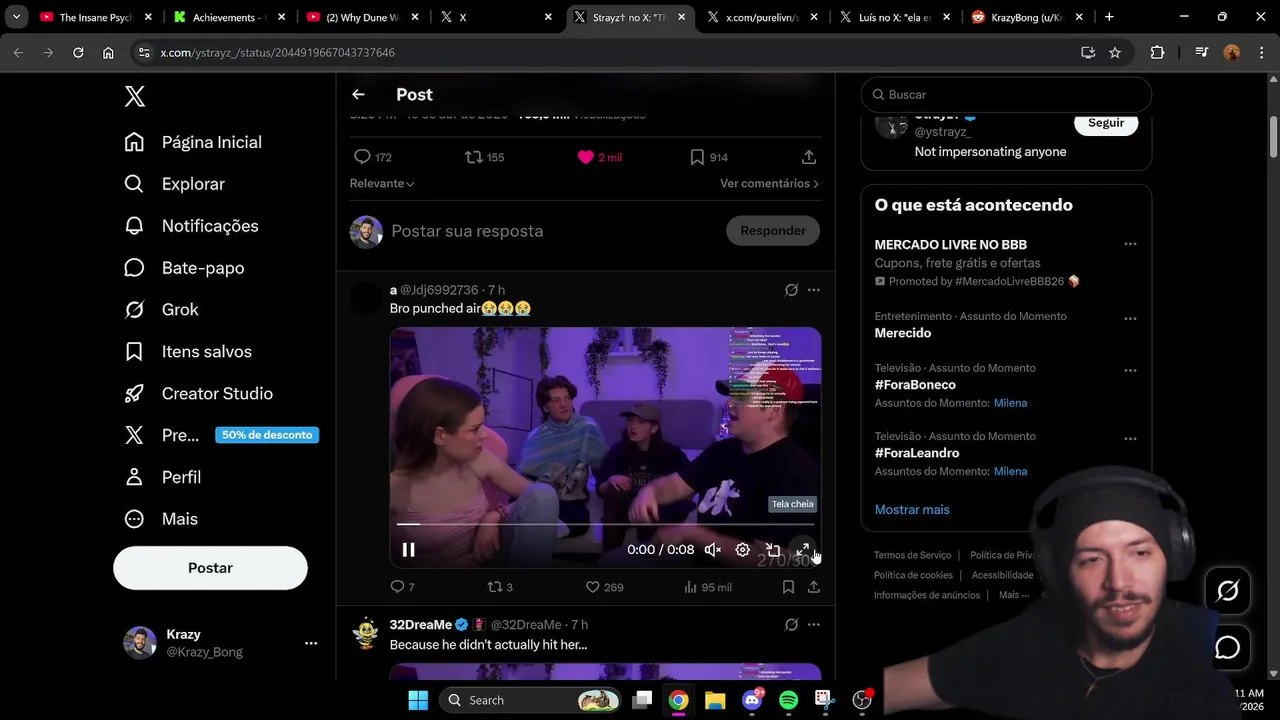Repost the main post (155)
This screenshot has width=1280, height=720.
485,157
